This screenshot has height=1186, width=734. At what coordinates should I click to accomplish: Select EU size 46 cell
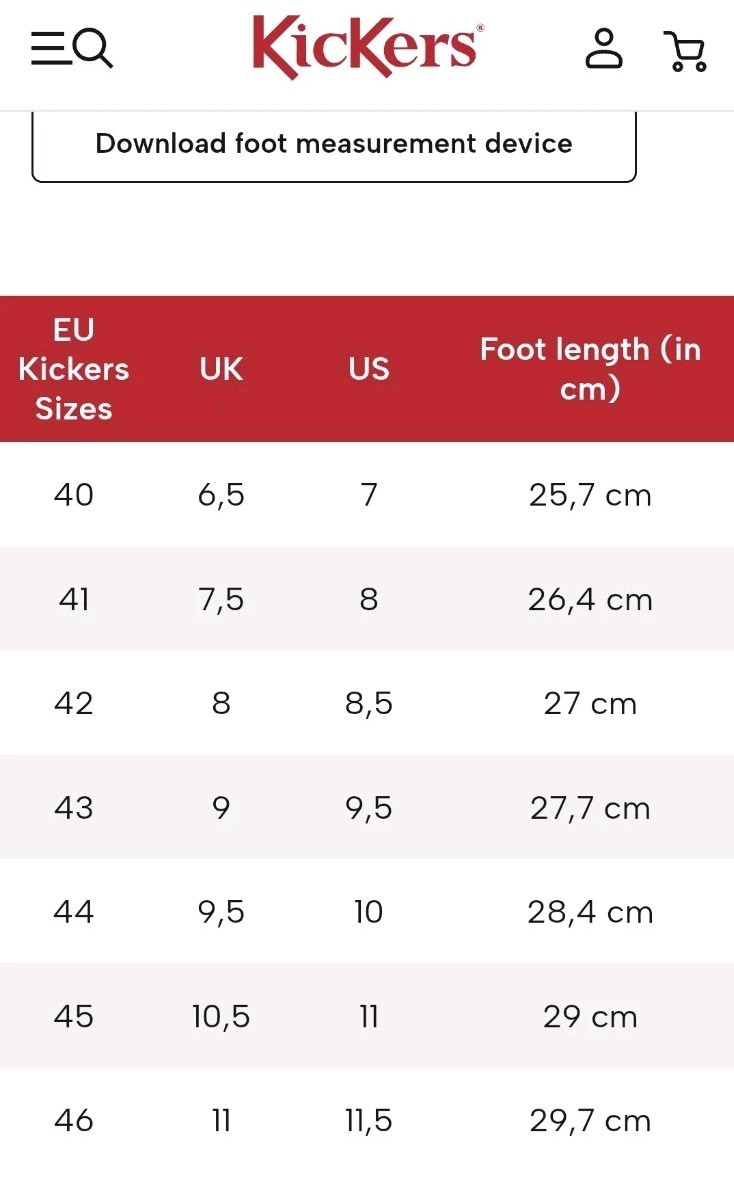click(x=73, y=1120)
